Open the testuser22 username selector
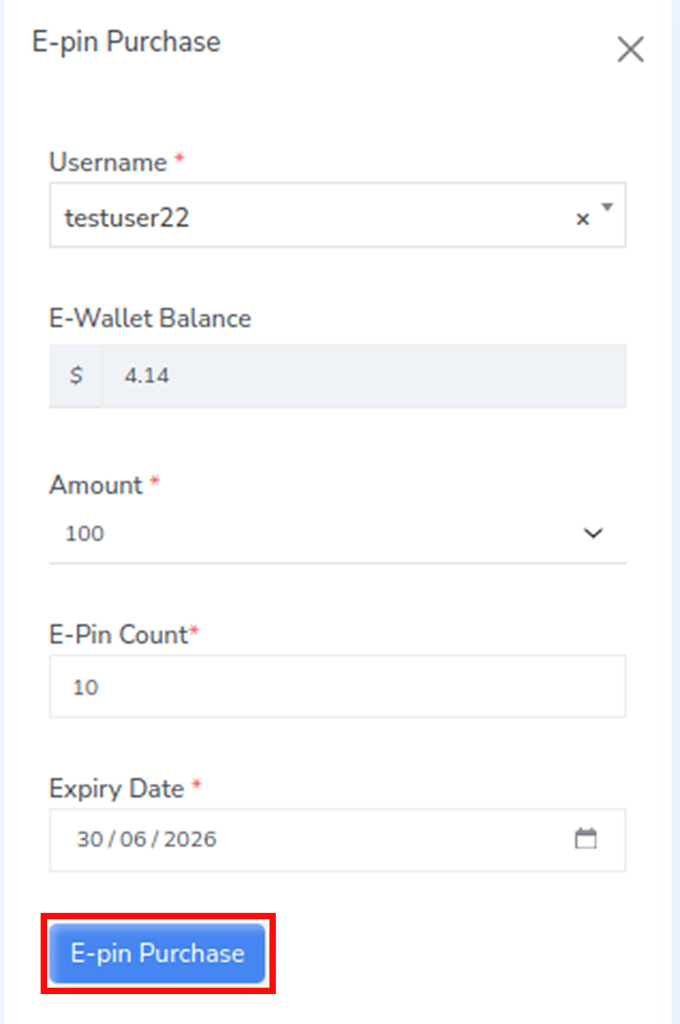Image resolution: width=680 pixels, height=1024 pixels. pyautogui.click(x=338, y=216)
